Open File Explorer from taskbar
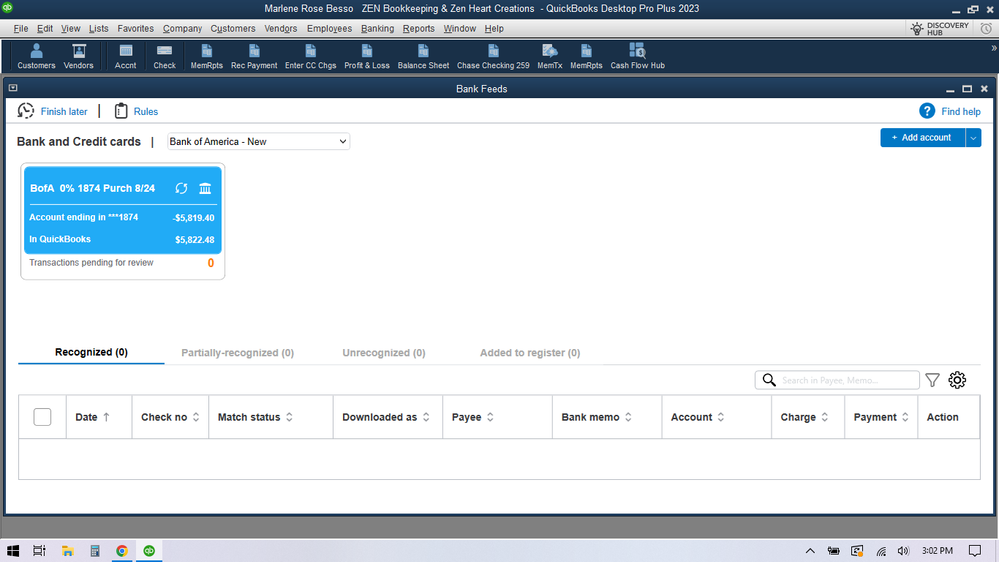Image resolution: width=999 pixels, height=562 pixels. pos(68,551)
